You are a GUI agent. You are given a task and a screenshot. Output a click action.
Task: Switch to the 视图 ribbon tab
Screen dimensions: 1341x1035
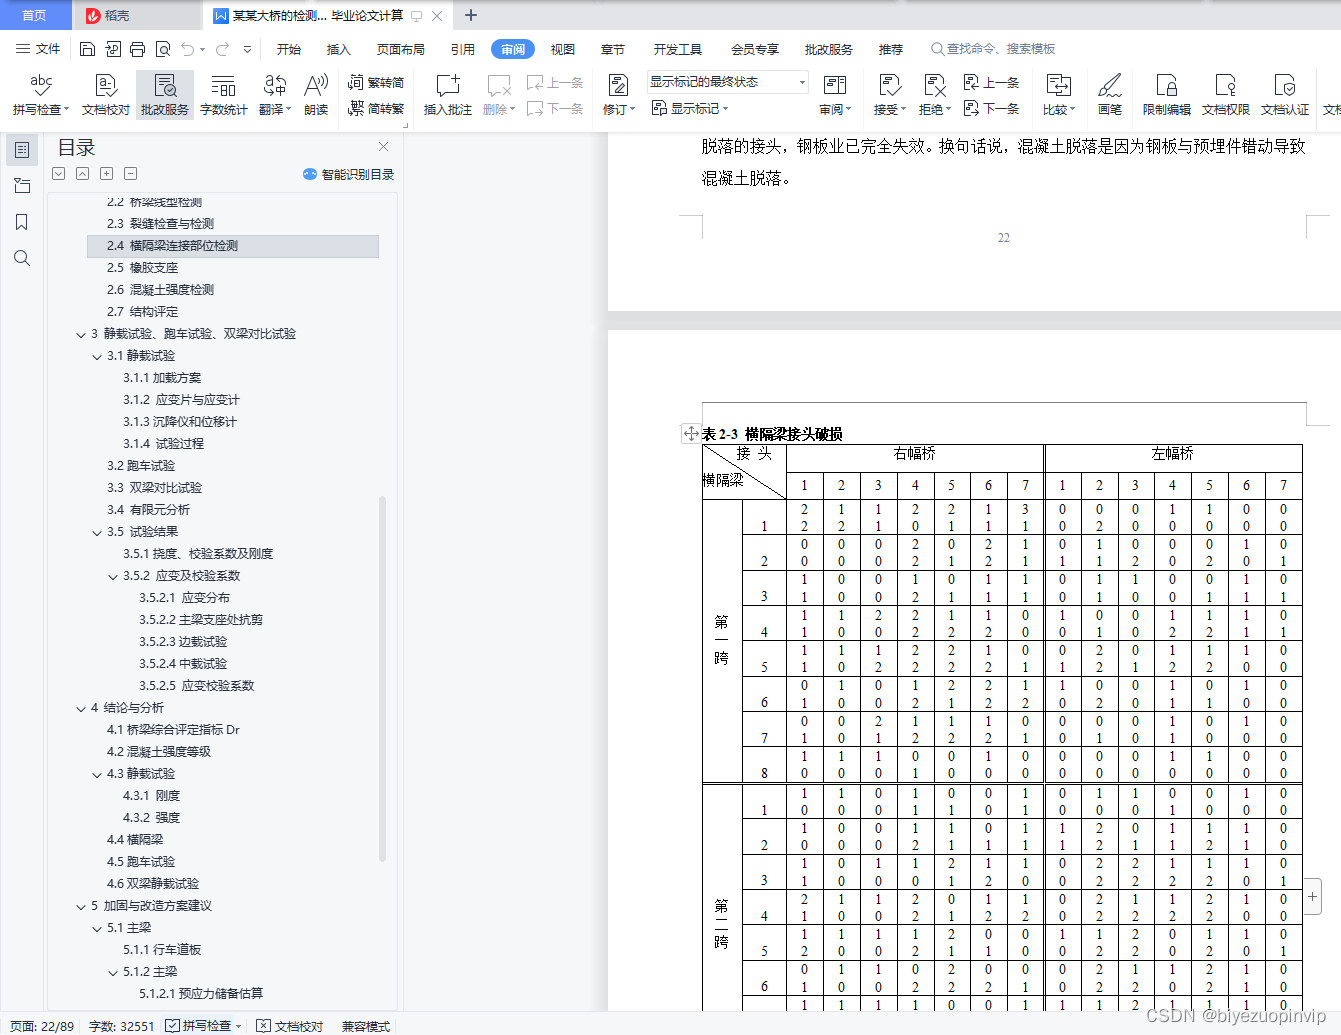click(563, 49)
